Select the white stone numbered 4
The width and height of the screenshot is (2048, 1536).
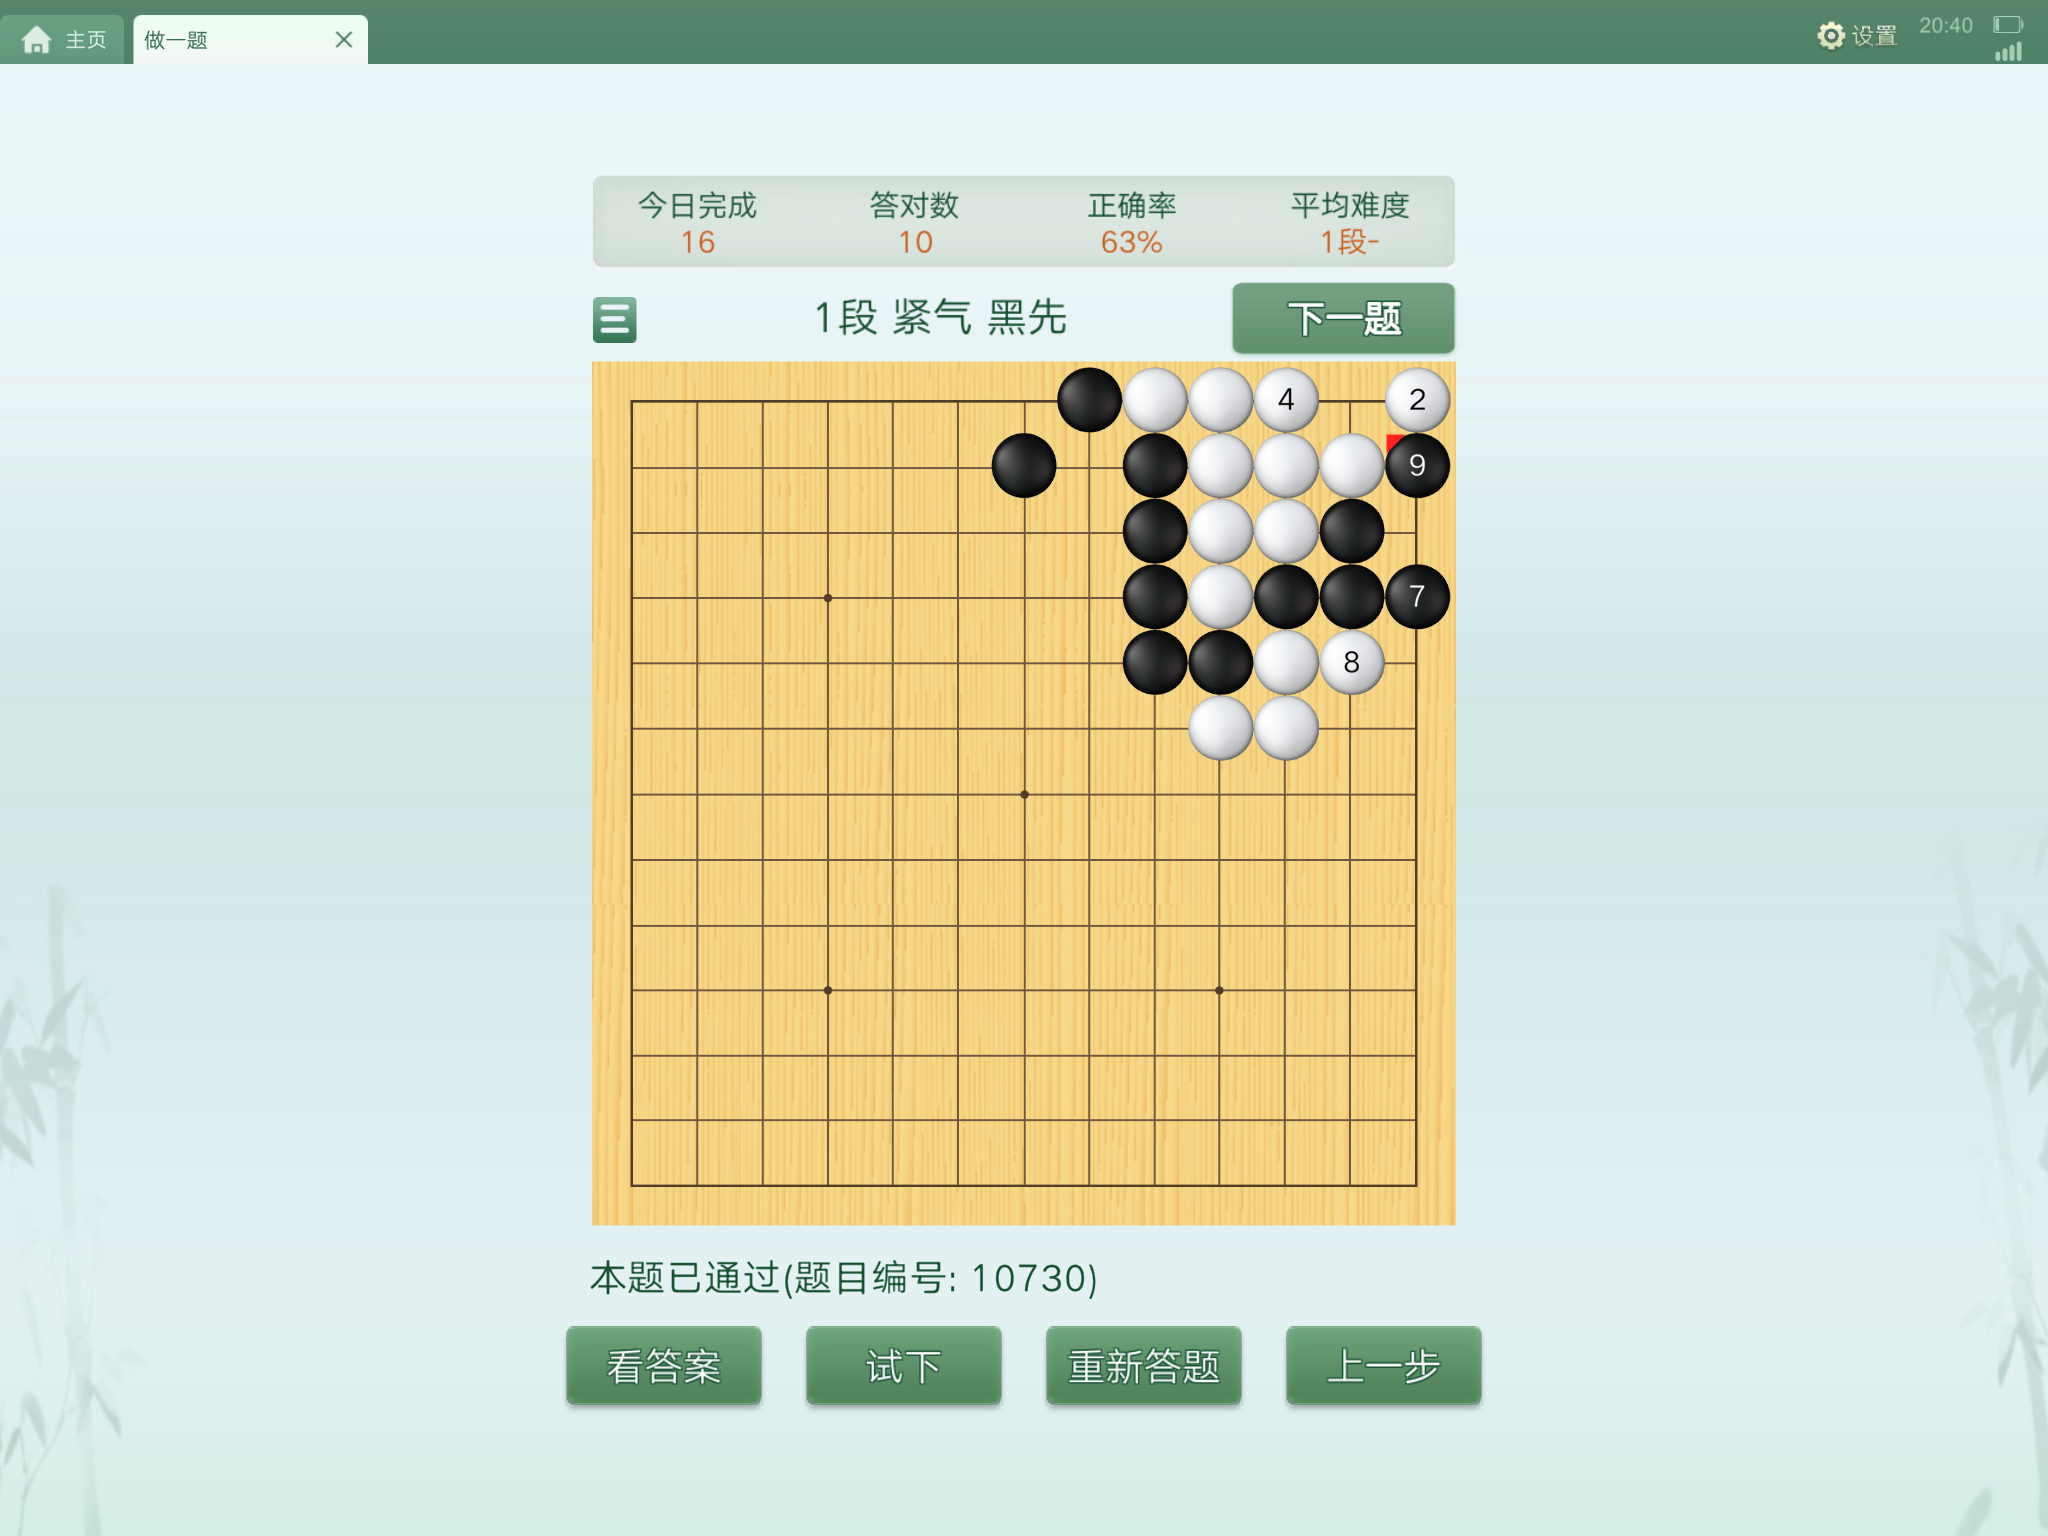1286,400
